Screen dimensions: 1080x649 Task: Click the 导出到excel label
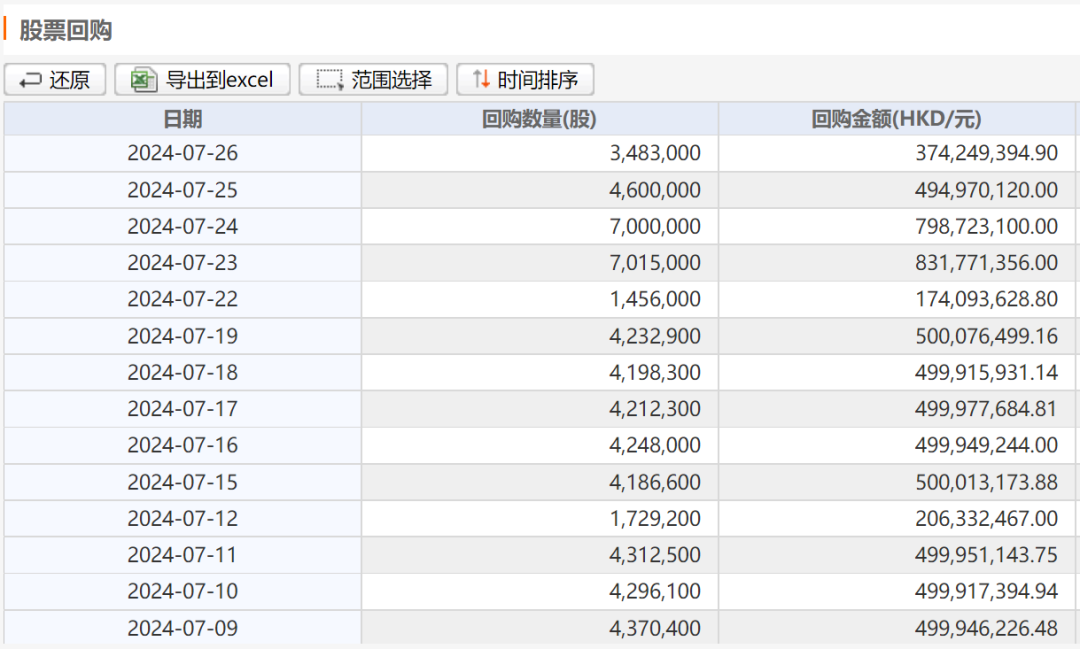(220, 79)
